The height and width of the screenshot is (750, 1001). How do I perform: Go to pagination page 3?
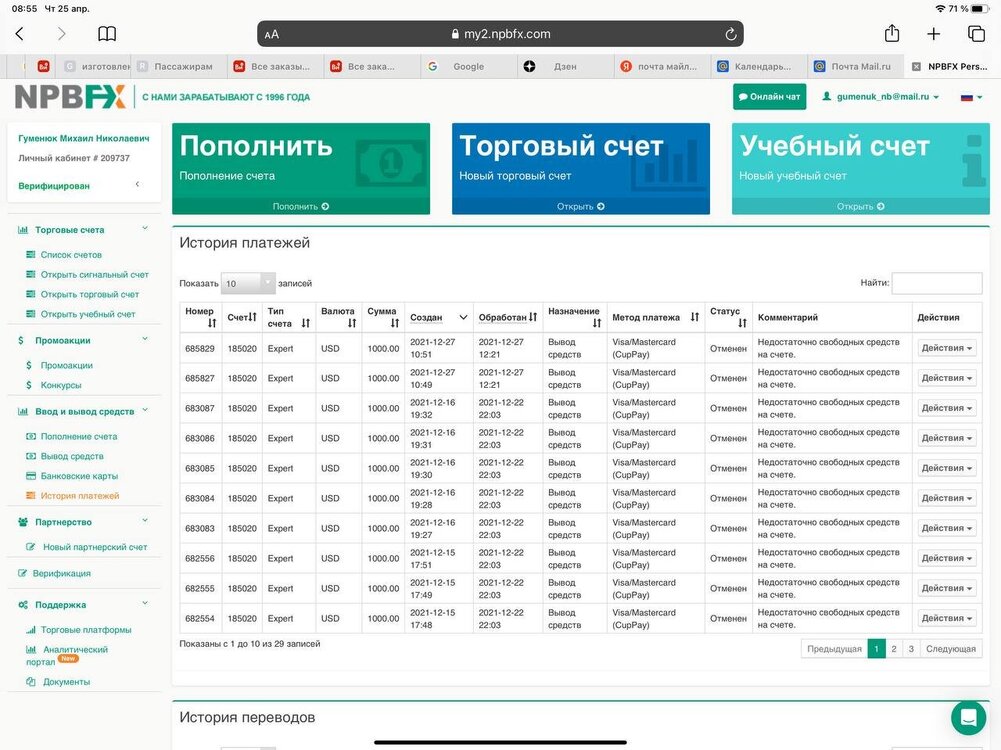(911, 649)
